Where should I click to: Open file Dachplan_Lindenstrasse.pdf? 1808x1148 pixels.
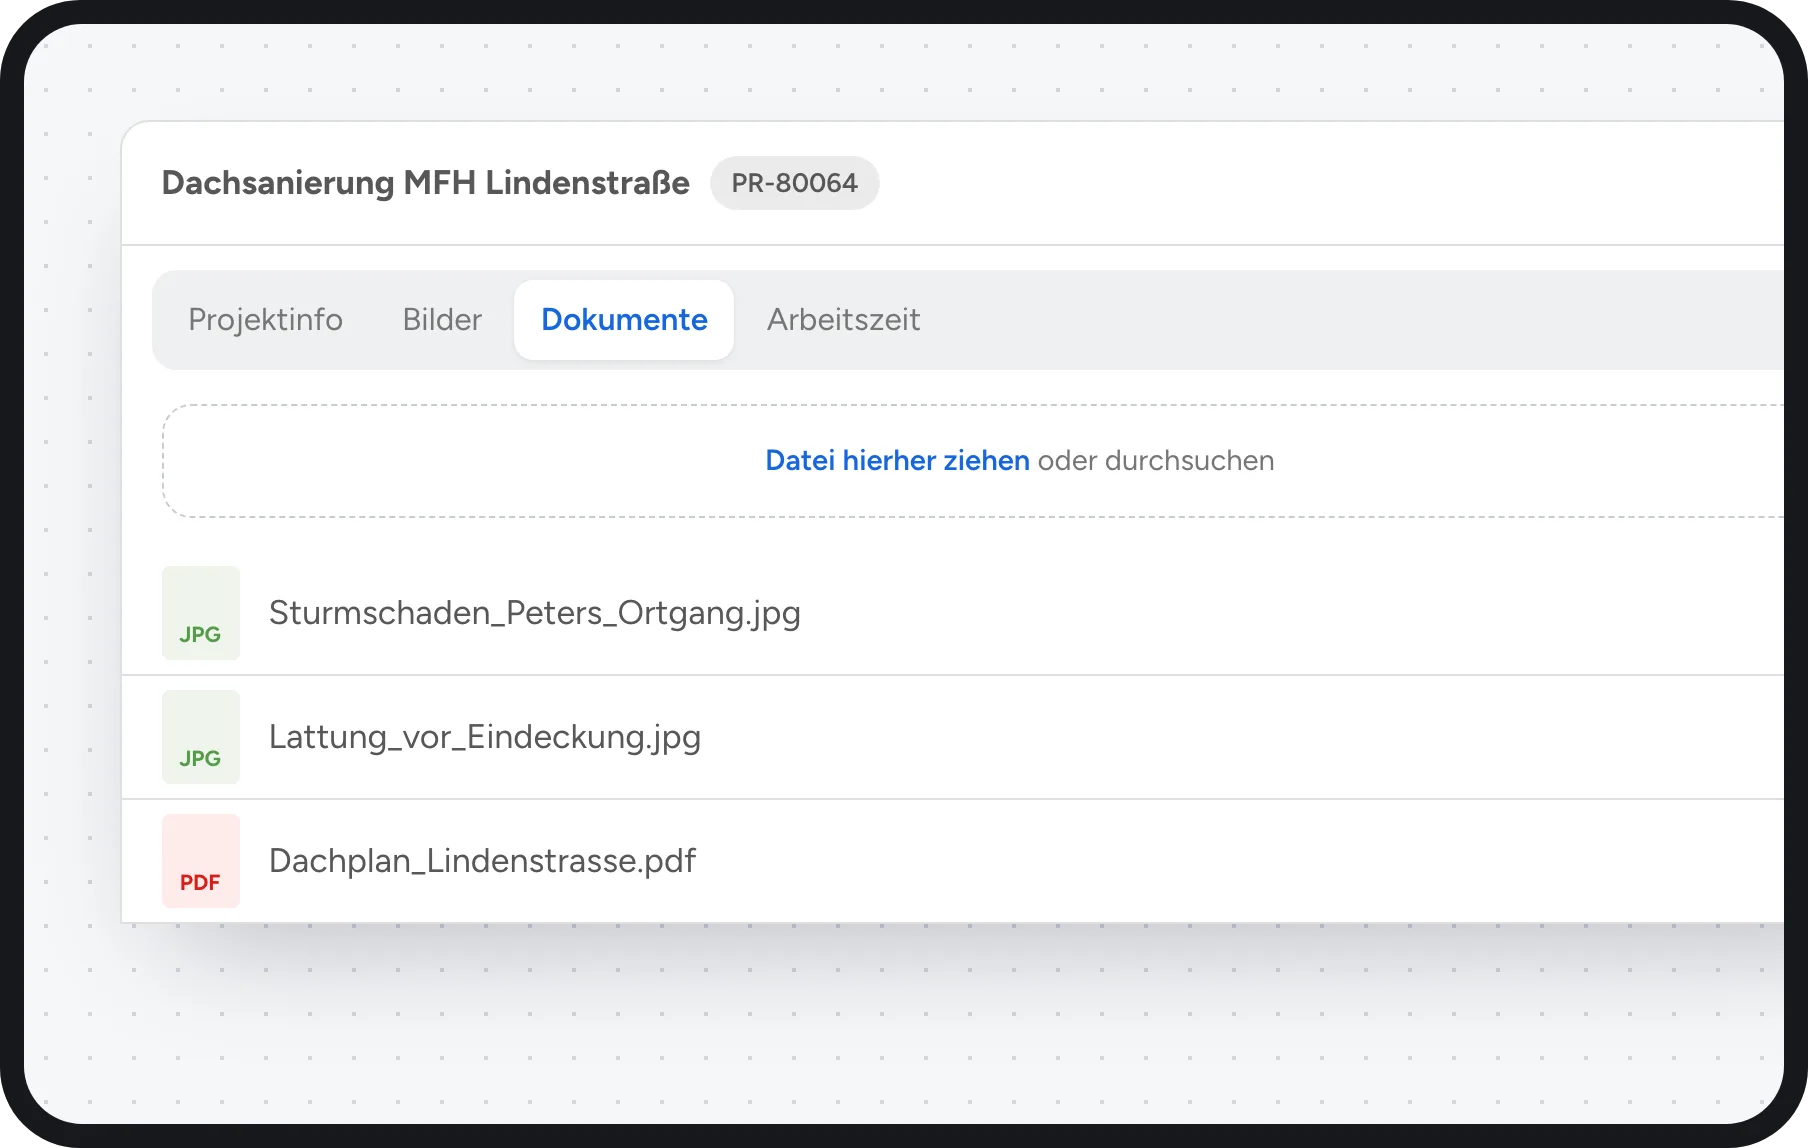click(x=482, y=861)
